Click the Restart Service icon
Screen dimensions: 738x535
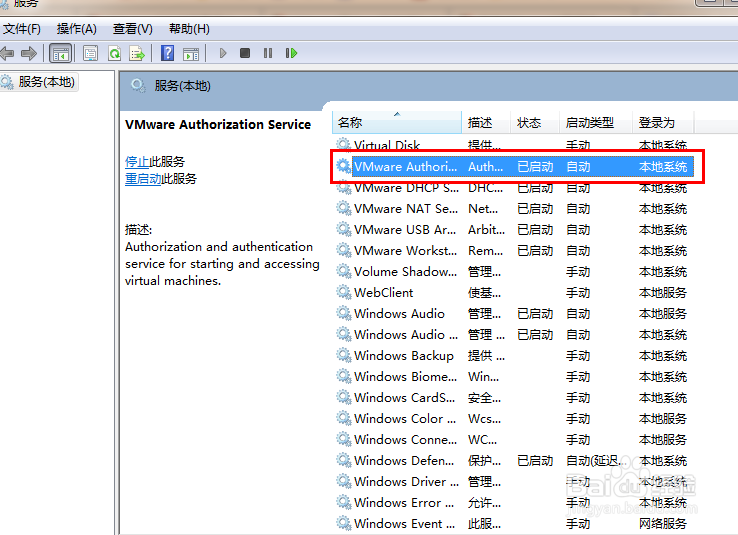pos(291,53)
